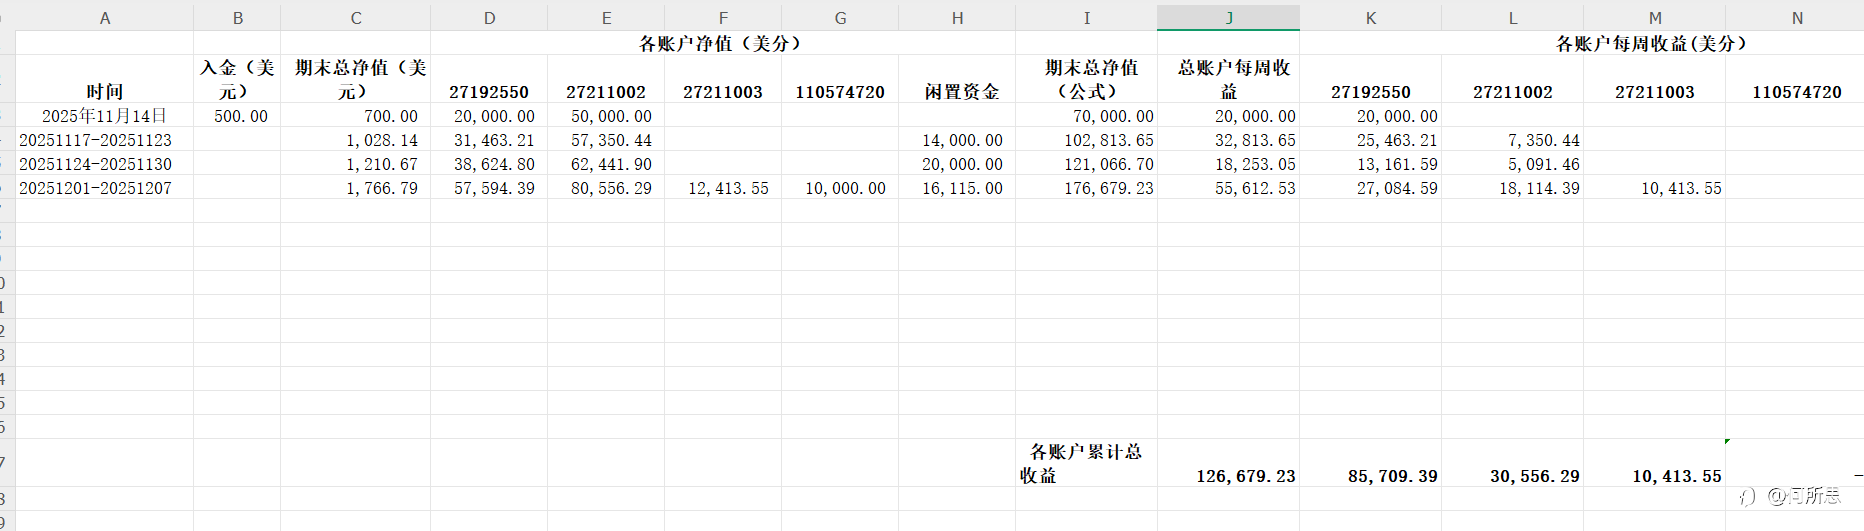Click the cell showing 13,161.59
Viewport: 1864px width, 531px height.
click(x=1371, y=163)
